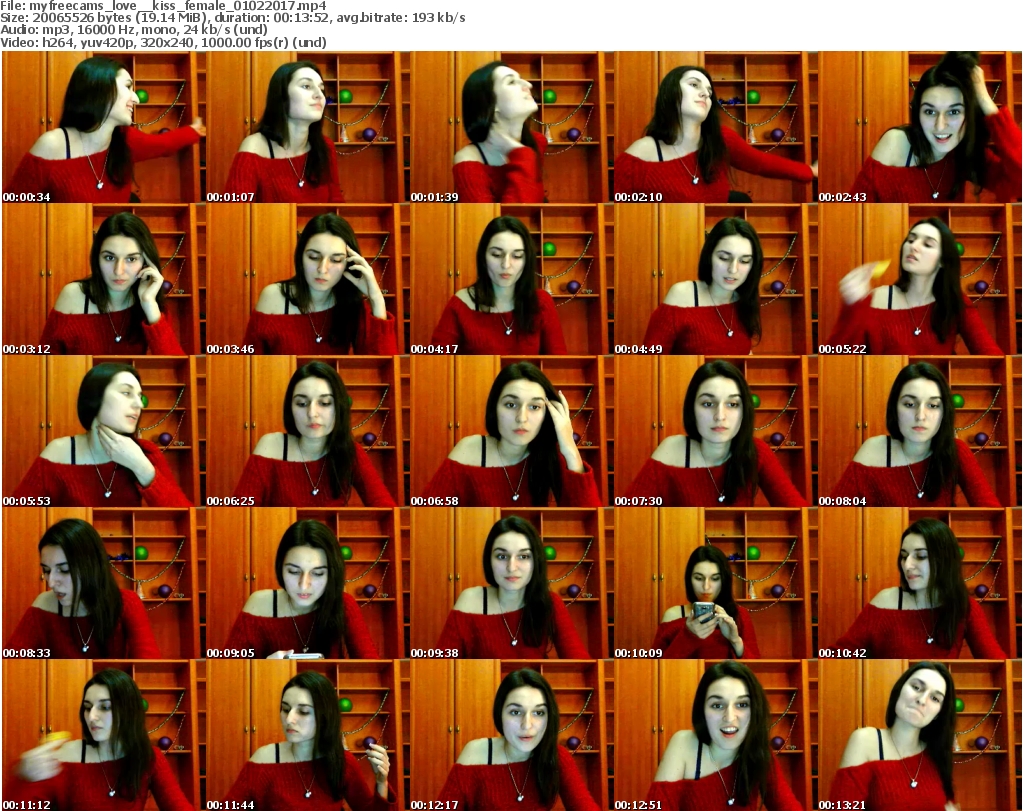The width and height of the screenshot is (1024, 811).
Task: Select the thumbnail timestamped 00:08:33
Action: tap(104, 583)
